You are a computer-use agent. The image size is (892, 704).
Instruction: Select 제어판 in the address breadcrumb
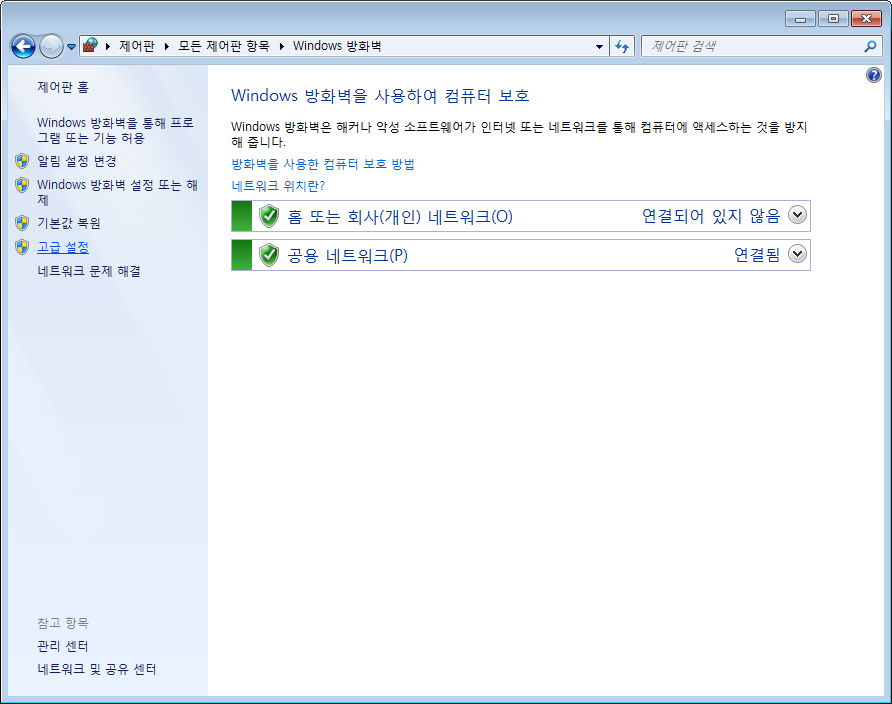[x=137, y=46]
